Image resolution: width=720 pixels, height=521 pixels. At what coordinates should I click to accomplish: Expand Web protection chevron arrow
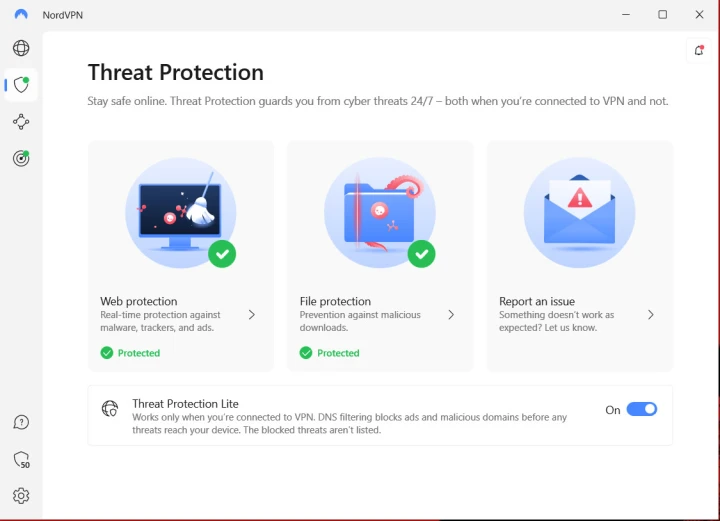coord(252,314)
